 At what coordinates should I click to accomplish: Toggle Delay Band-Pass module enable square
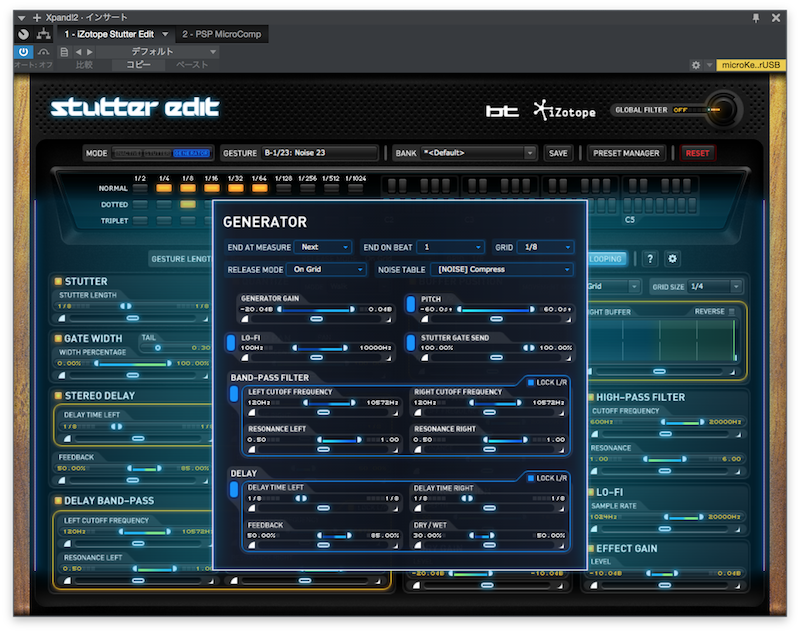tap(58, 500)
